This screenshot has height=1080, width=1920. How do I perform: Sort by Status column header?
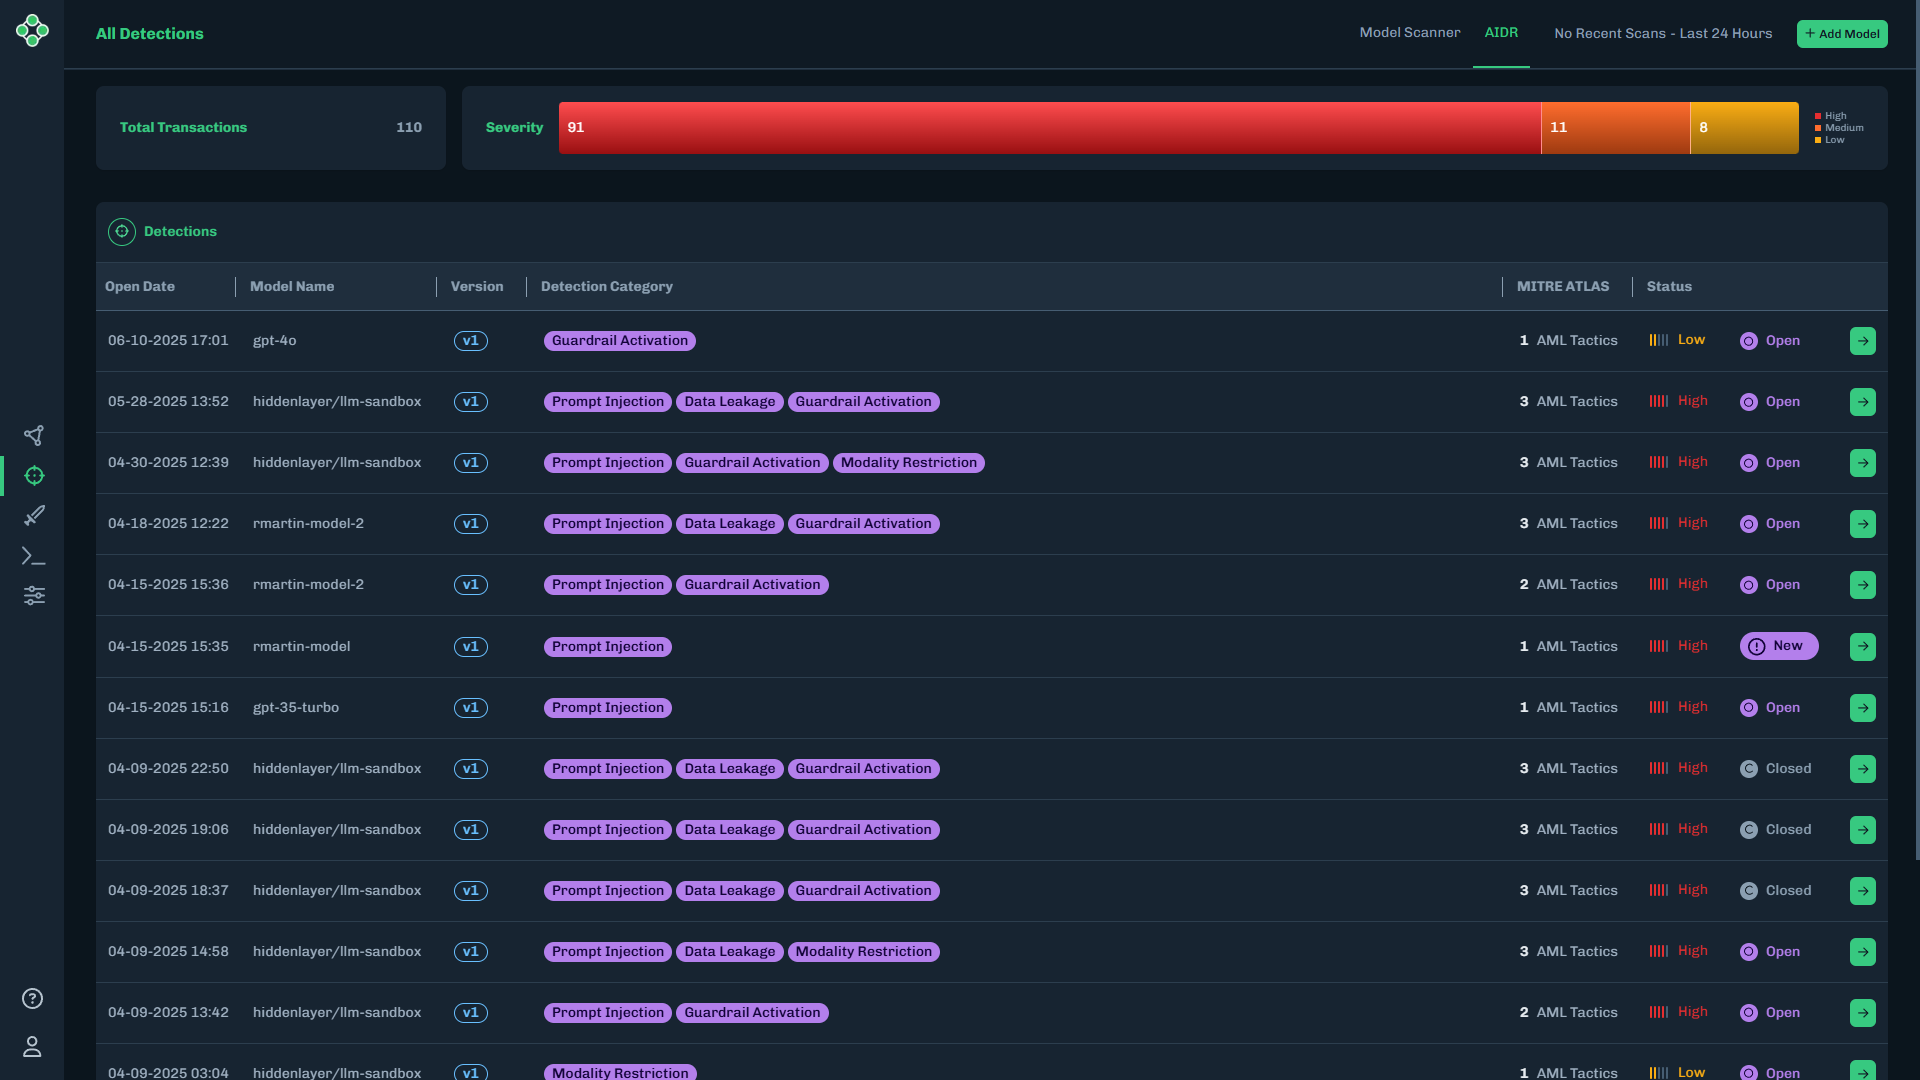coord(1669,287)
